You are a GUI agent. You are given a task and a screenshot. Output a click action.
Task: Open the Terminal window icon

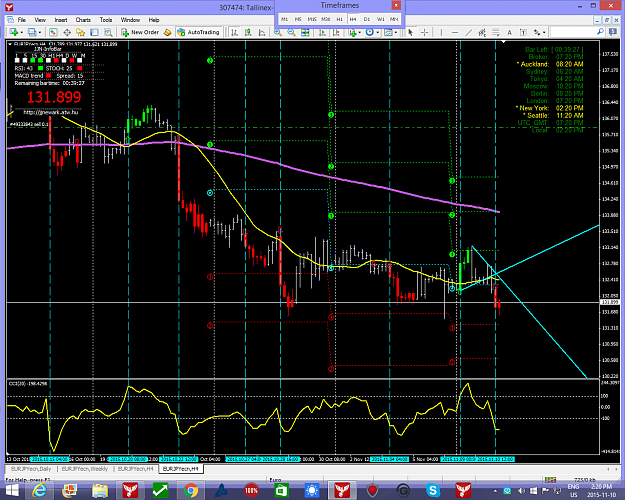click(x=94, y=32)
